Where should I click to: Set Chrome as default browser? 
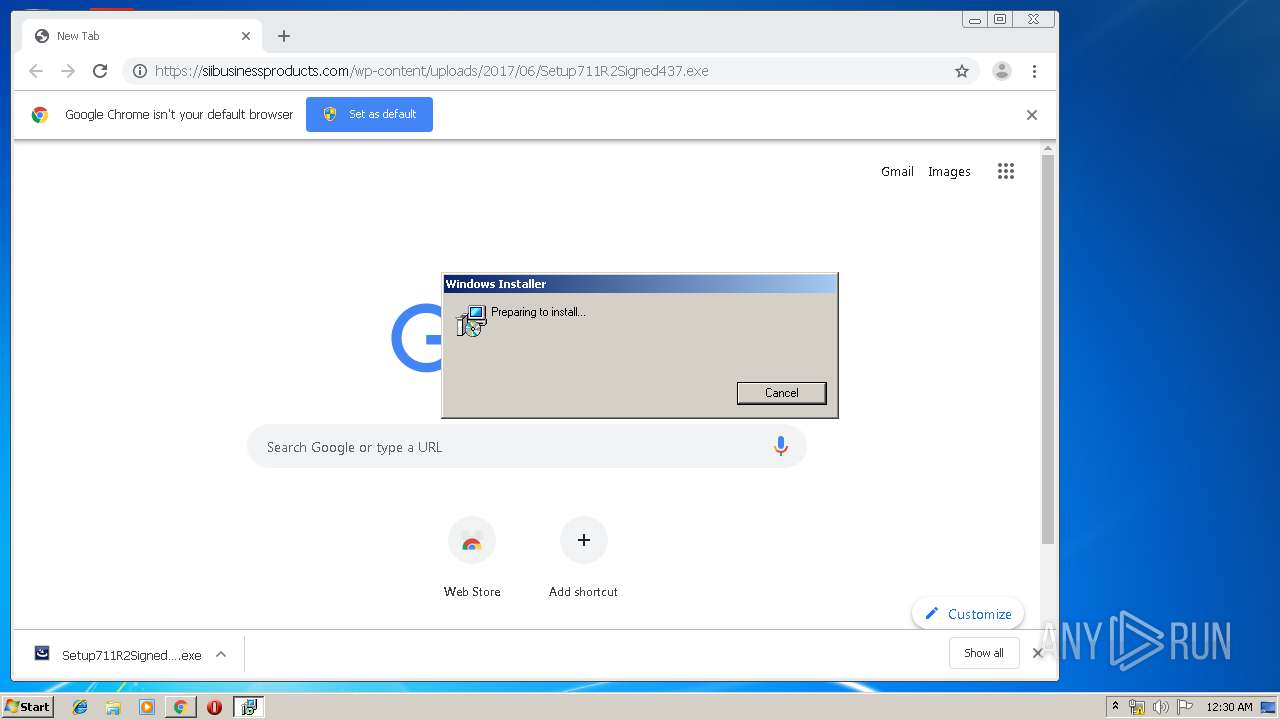369,114
